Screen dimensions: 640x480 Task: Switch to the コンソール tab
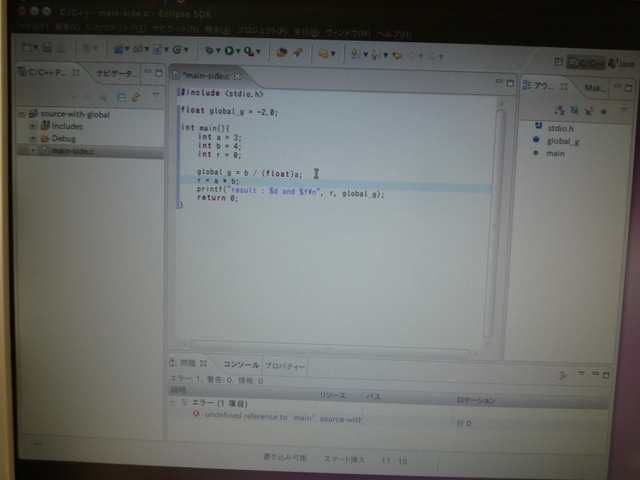(x=241, y=365)
